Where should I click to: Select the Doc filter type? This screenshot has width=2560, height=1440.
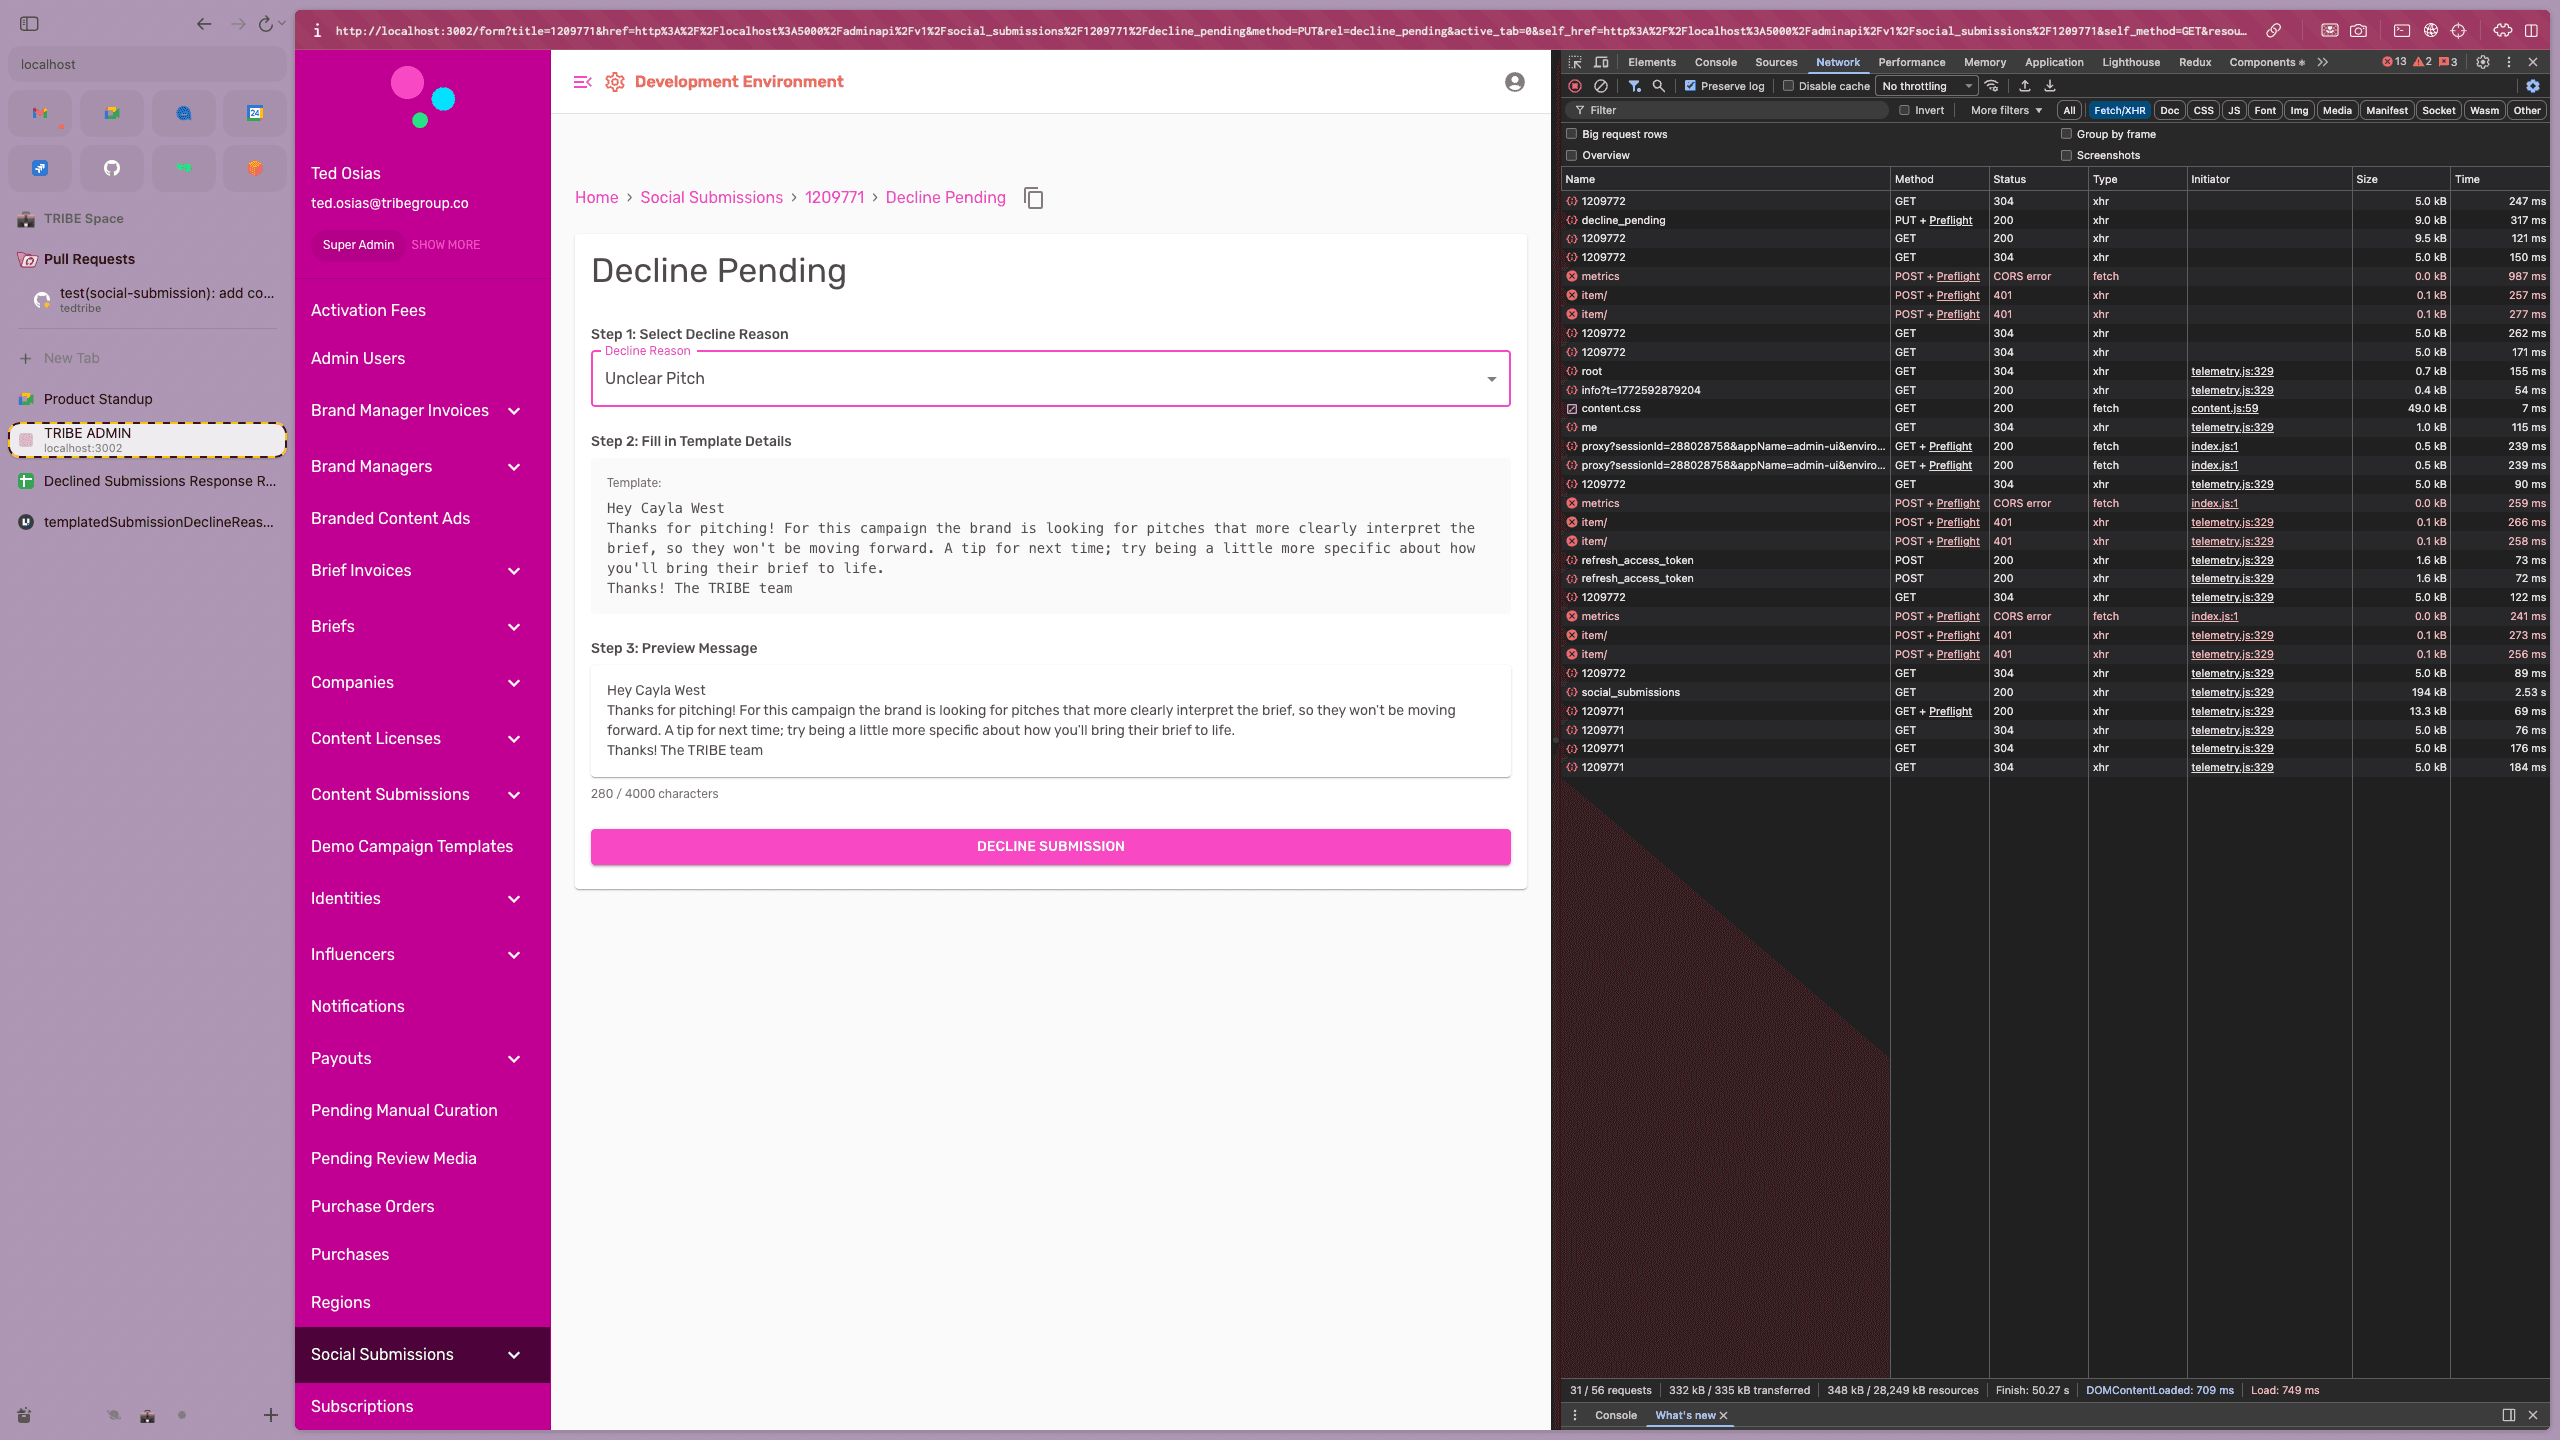(x=2168, y=111)
